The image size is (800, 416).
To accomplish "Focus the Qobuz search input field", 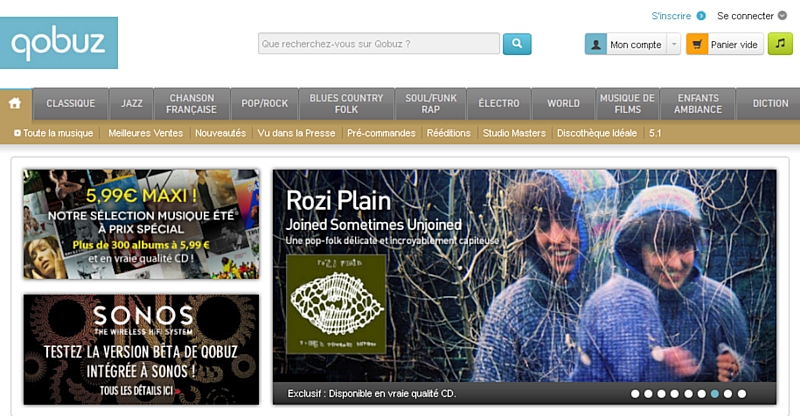I will [x=379, y=44].
